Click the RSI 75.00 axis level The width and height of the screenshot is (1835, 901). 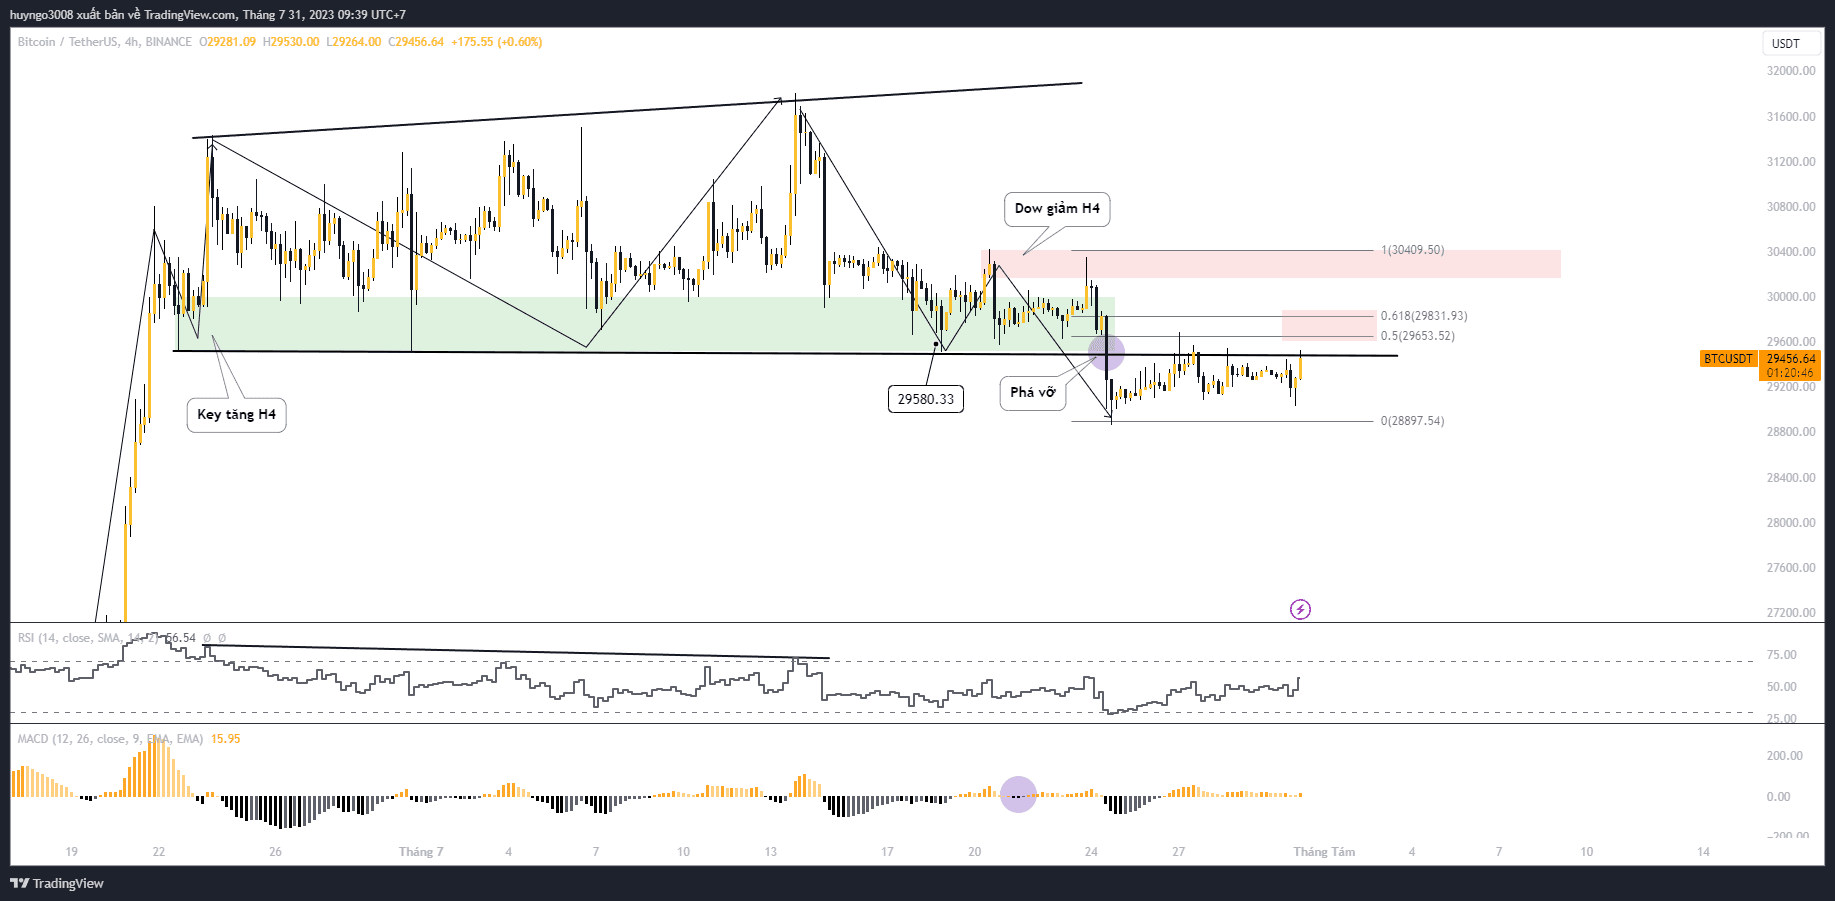(x=1782, y=655)
